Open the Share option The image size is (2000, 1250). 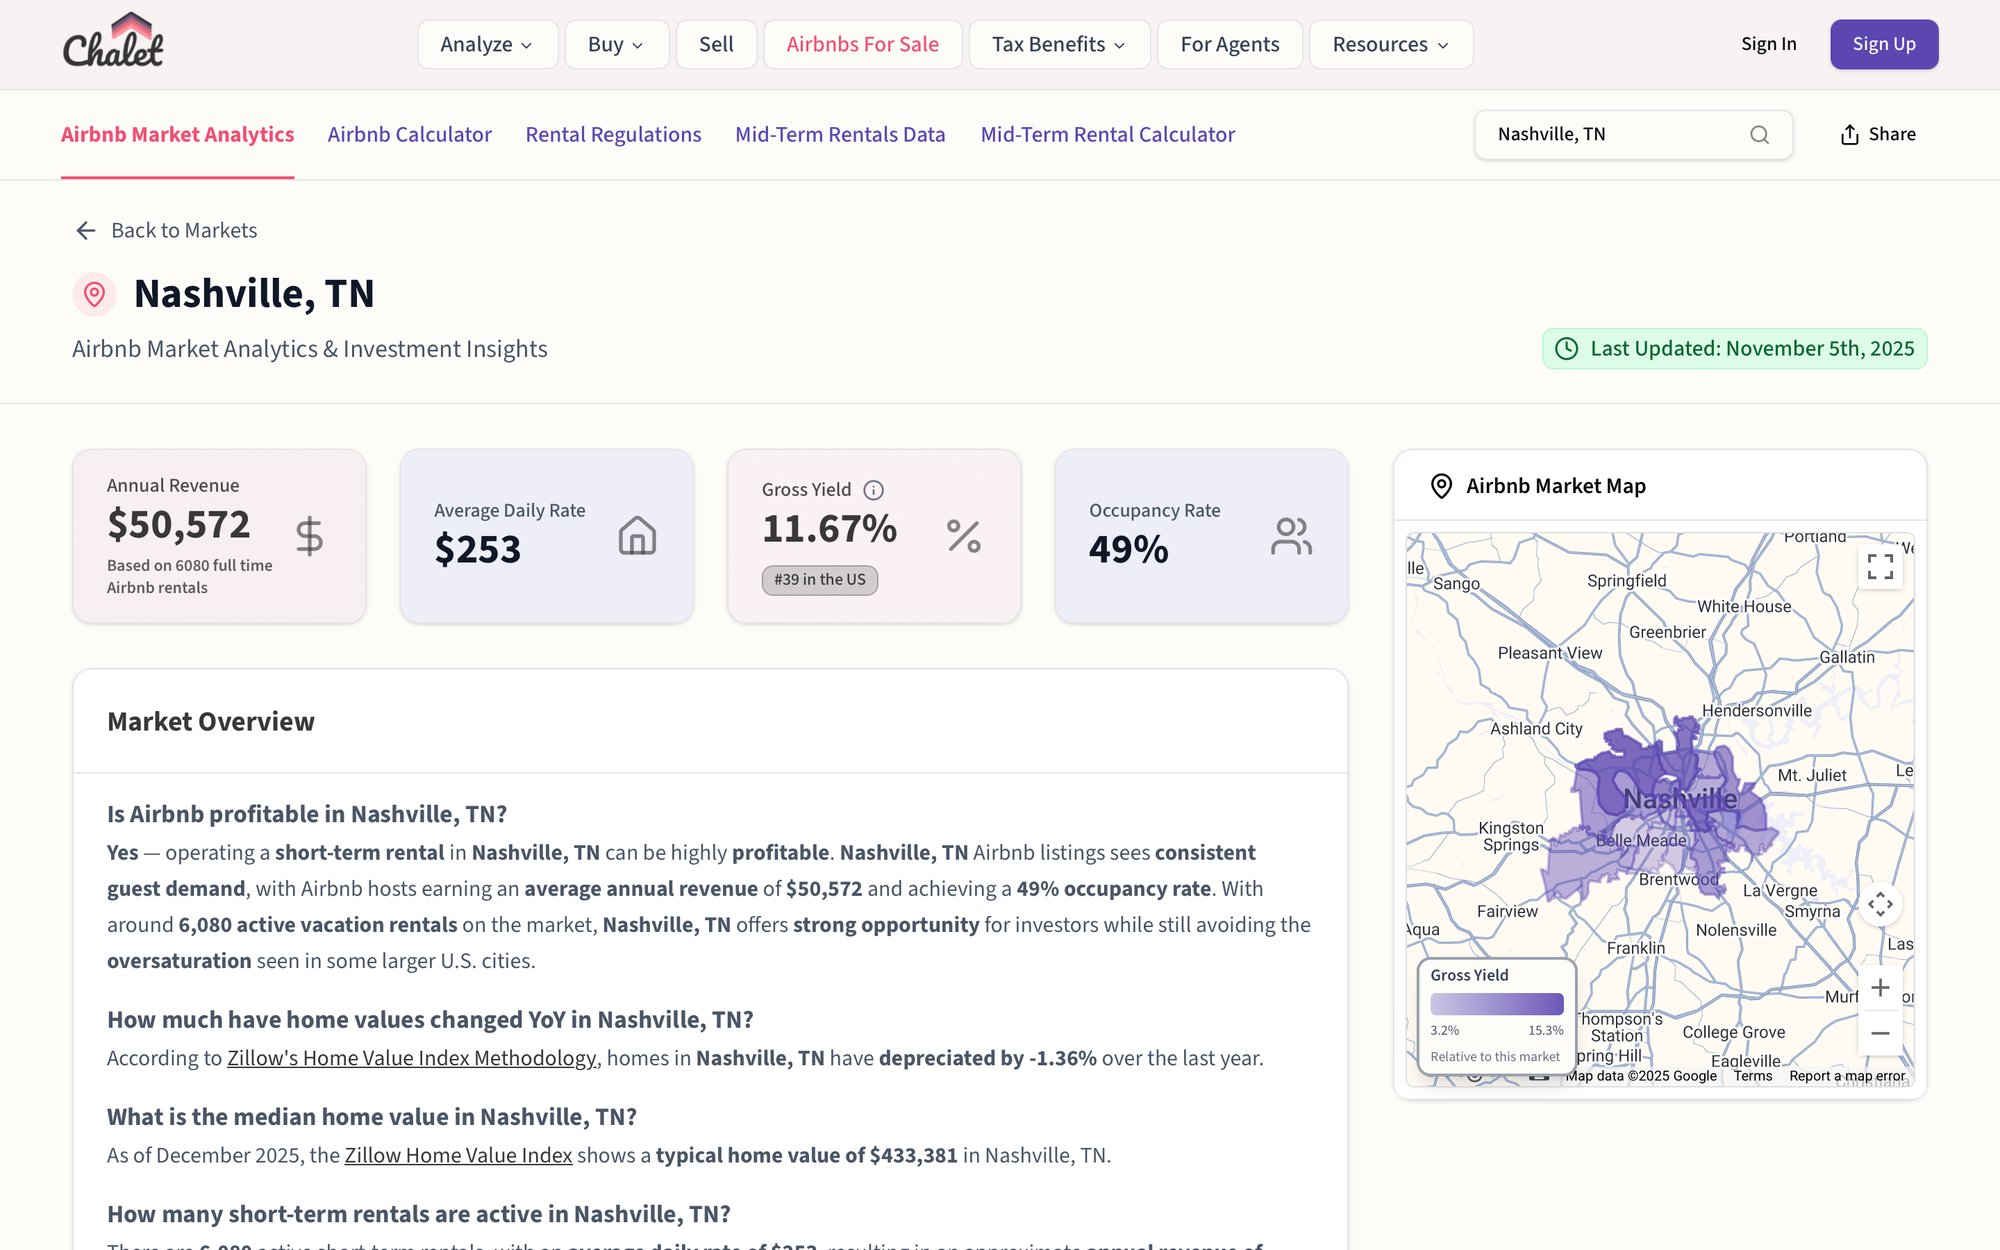pyautogui.click(x=1878, y=134)
